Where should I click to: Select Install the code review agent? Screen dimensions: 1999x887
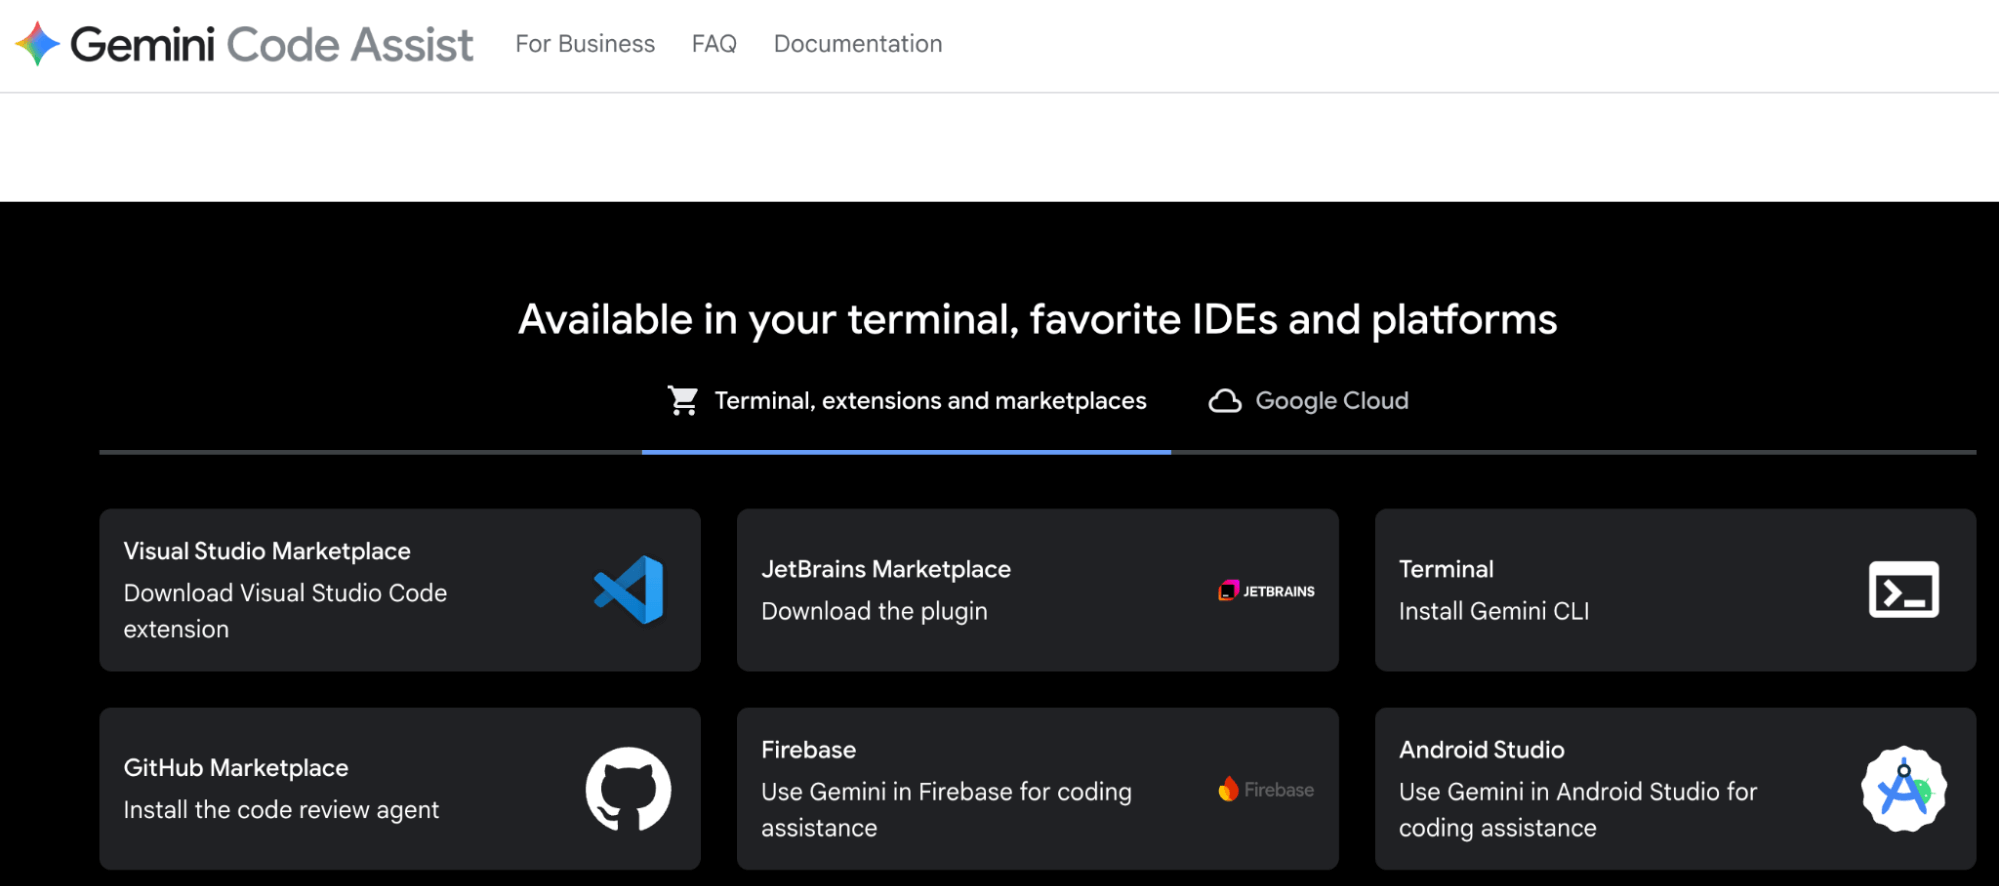[281, 810]
